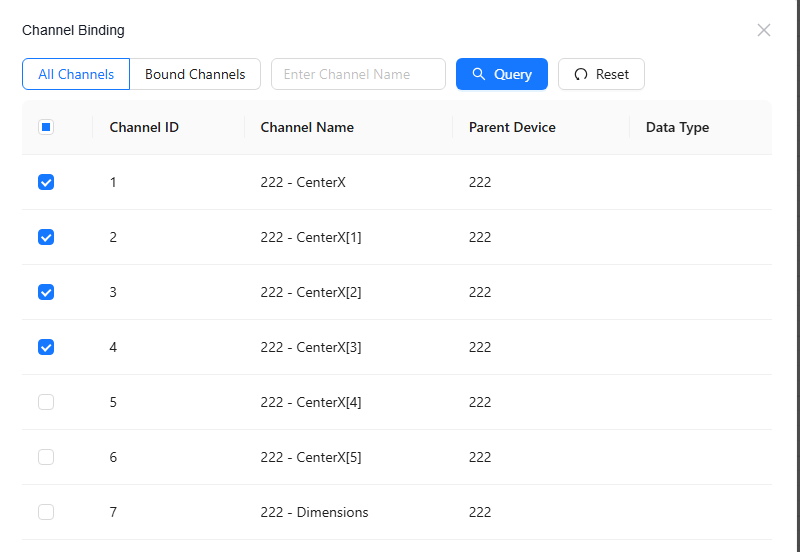Image resolution: width=800 pixels, height=552 pixels.
Task: Click the Channel ID column header
Action: click(144, 127)
